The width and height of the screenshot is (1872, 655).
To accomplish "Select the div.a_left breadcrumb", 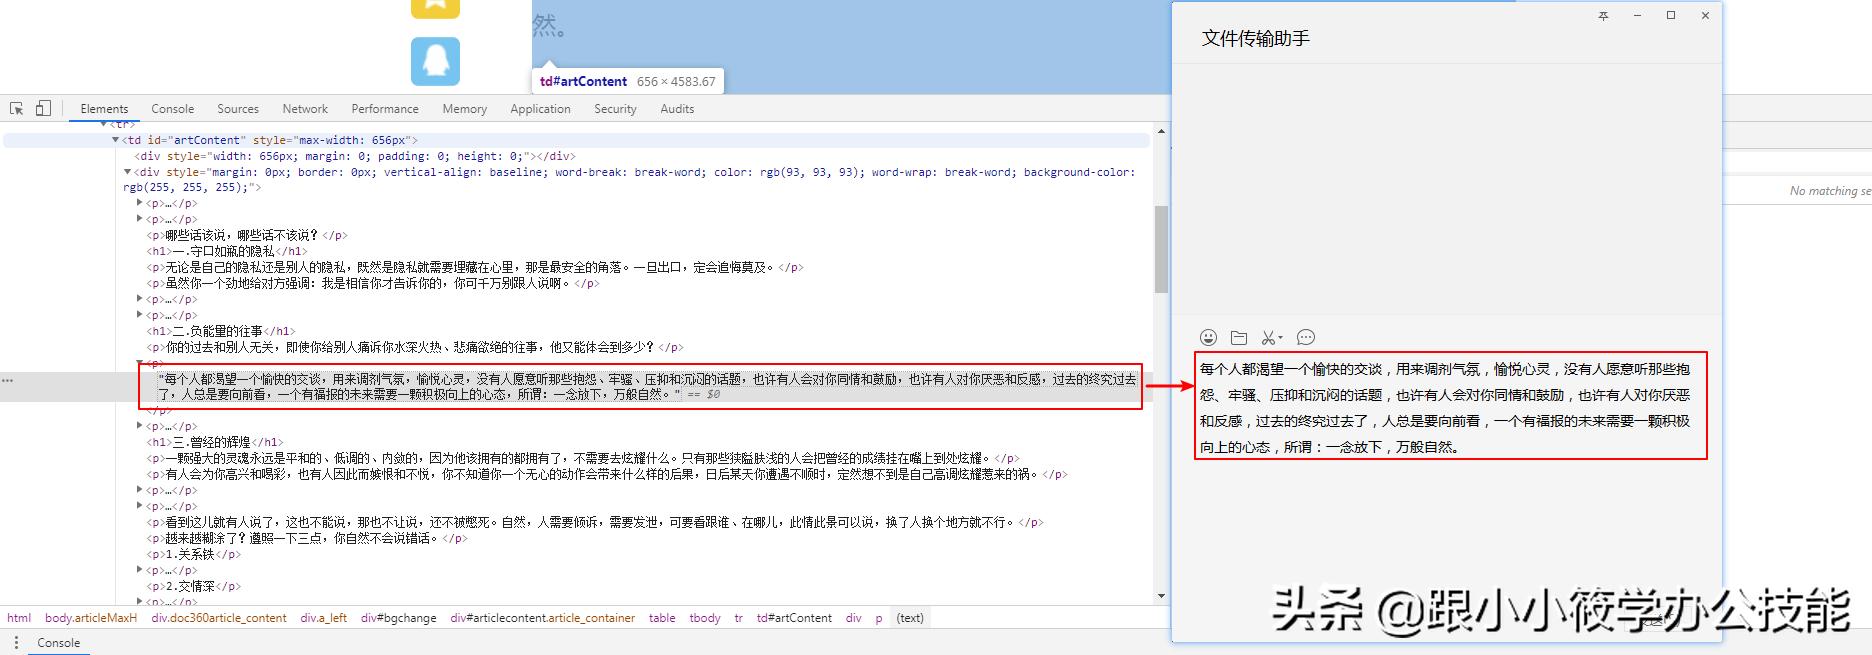I will (324, 618).
